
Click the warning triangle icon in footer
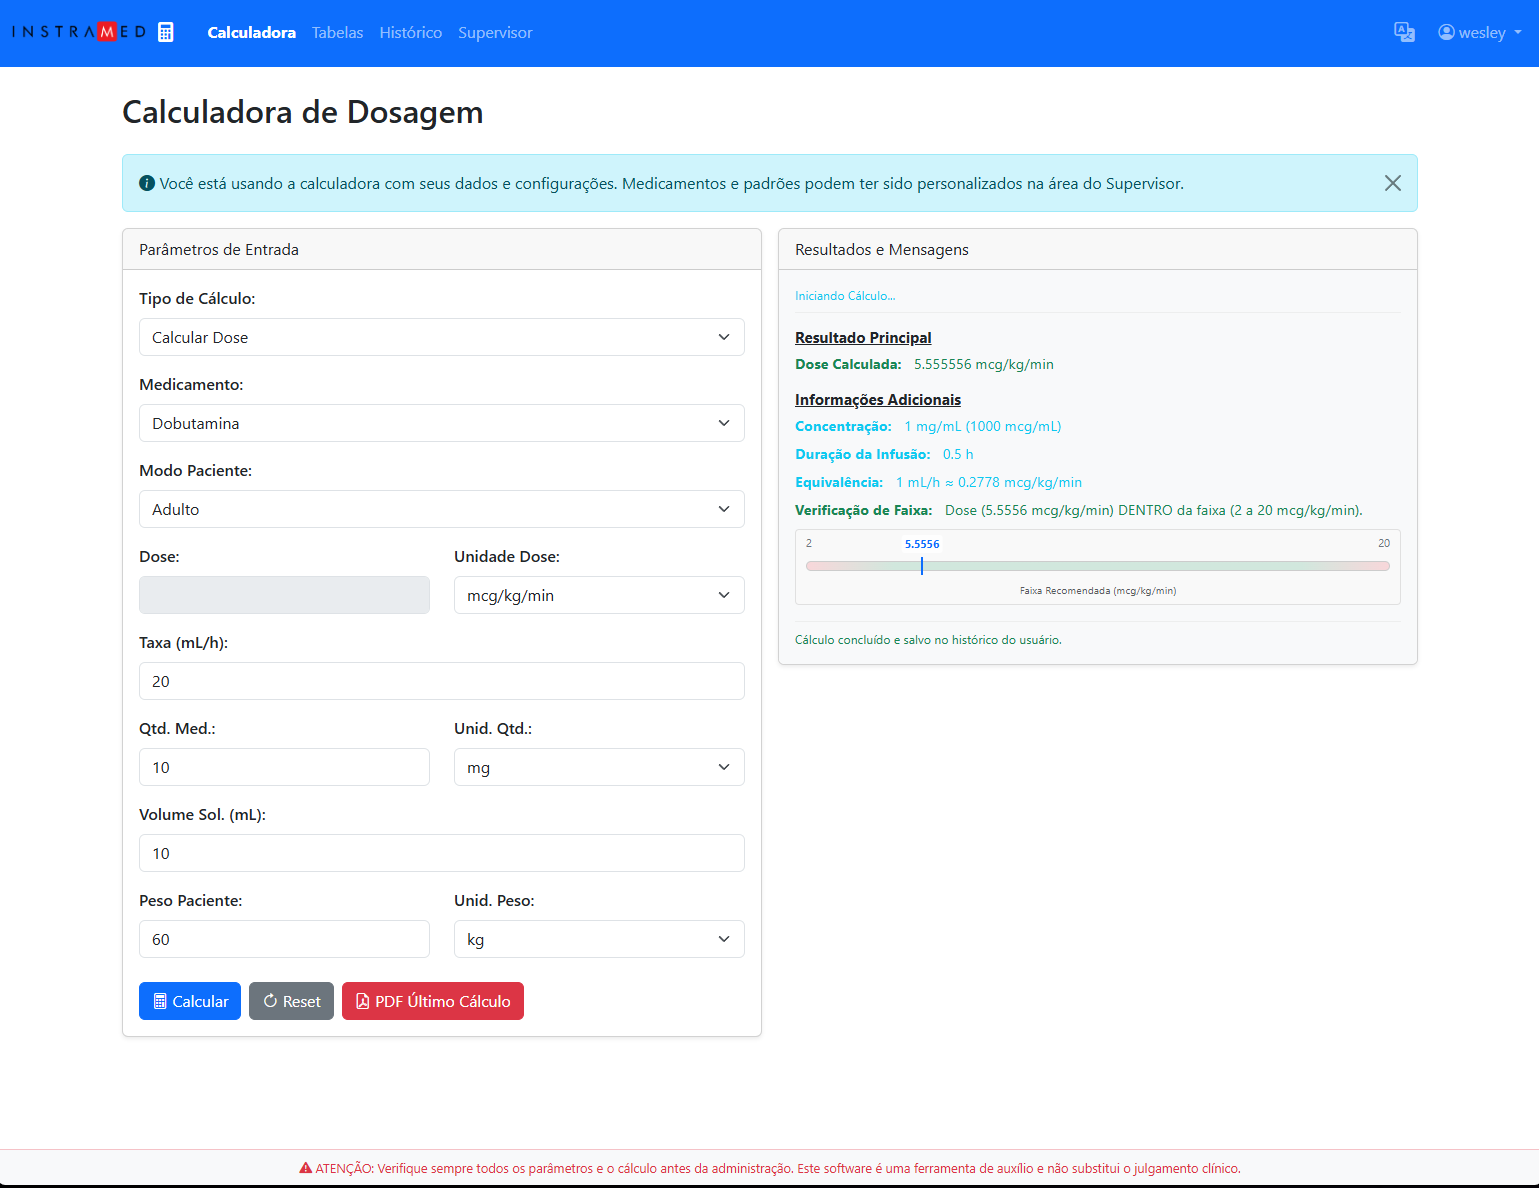coord(306,1168)
